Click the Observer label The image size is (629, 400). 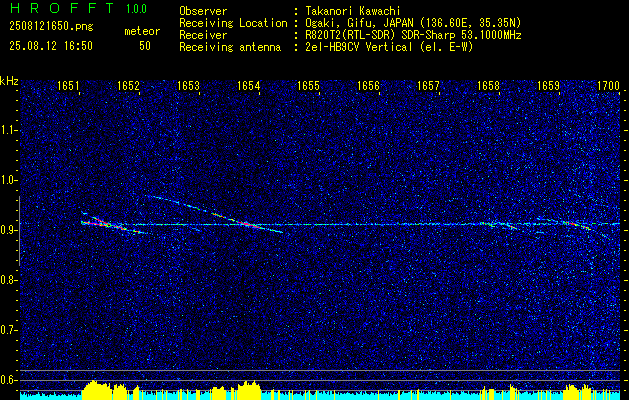point(203,11)
